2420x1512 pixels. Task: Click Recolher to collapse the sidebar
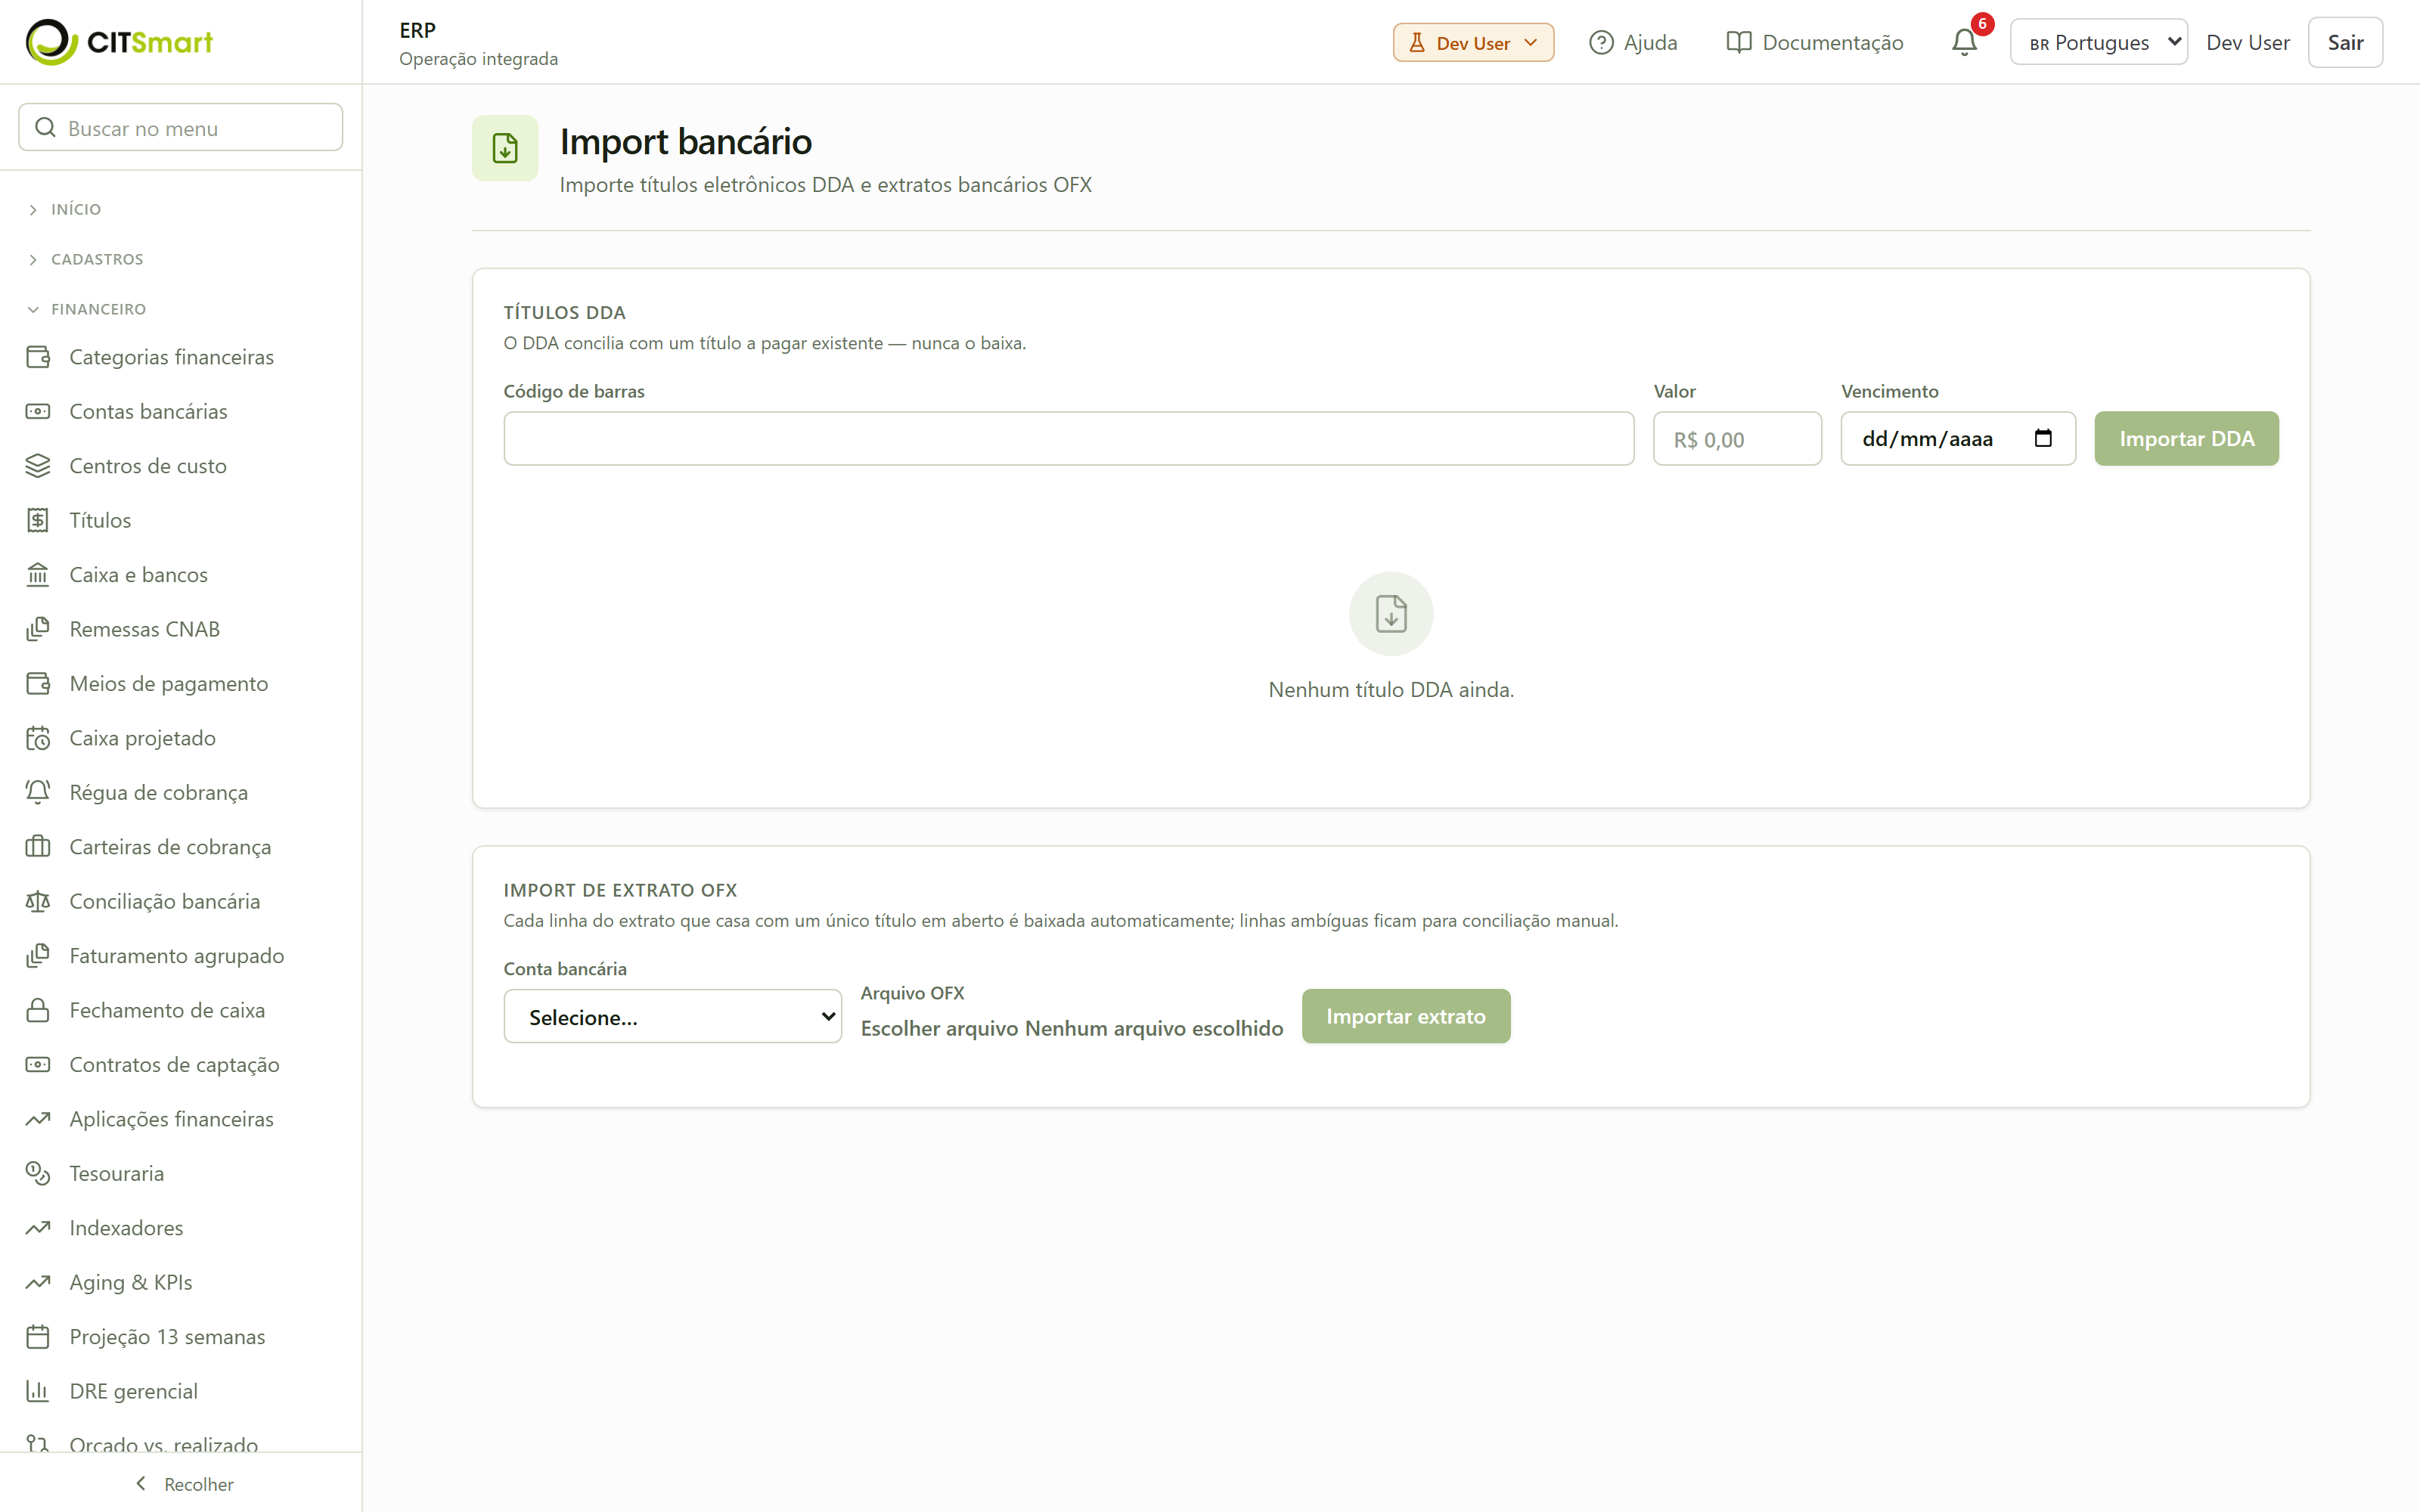(x=184, y=1484)
